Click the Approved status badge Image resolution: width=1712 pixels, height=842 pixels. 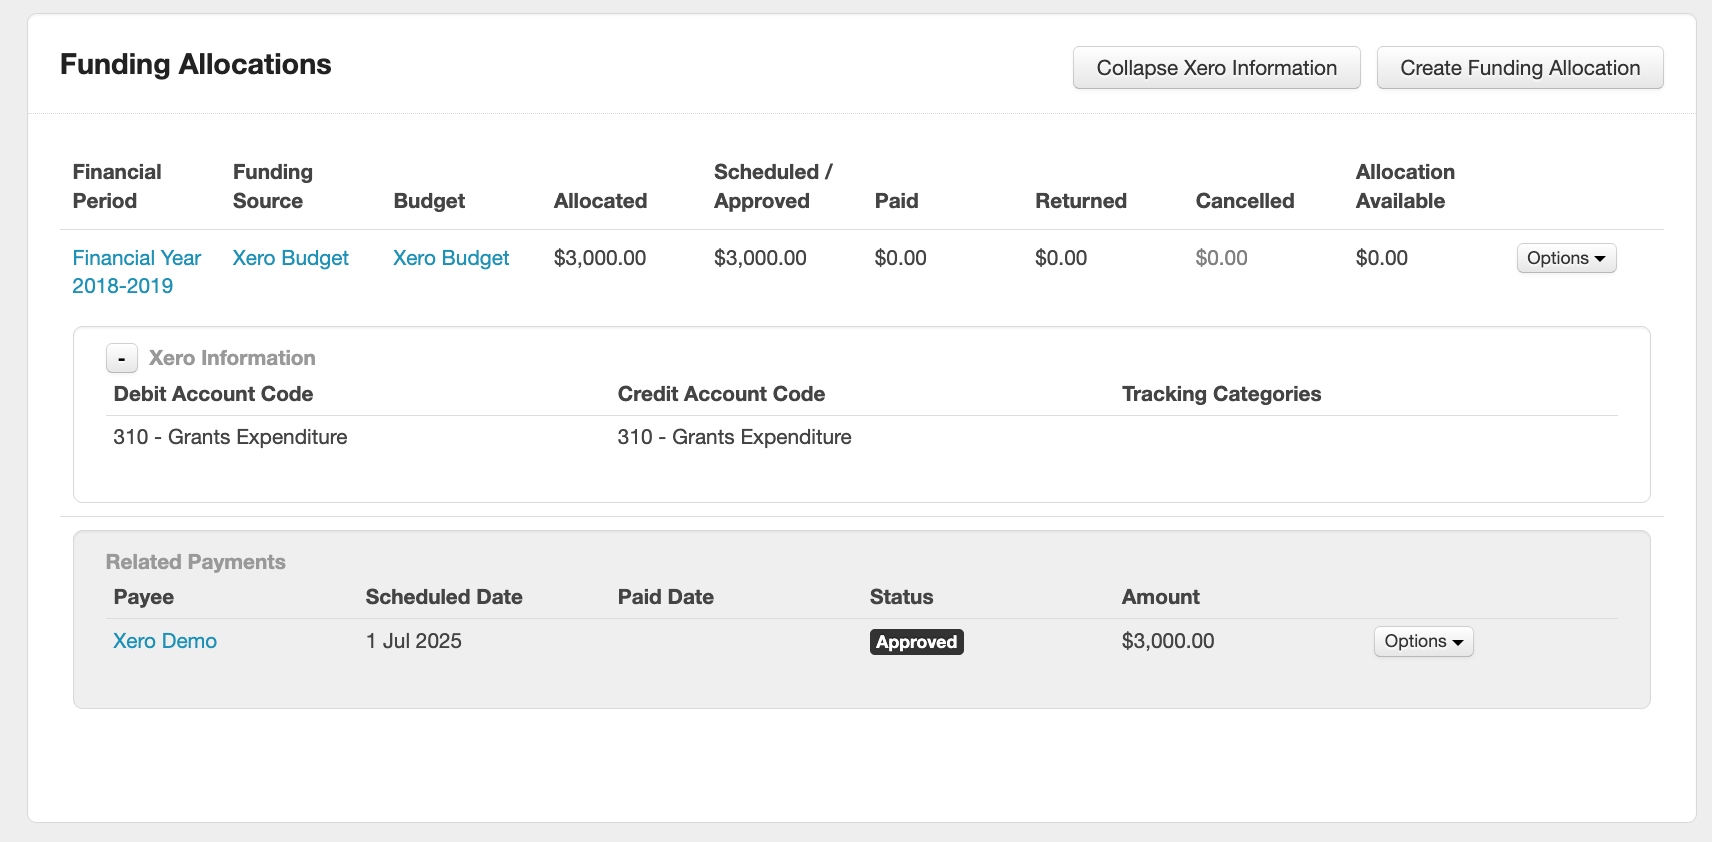point(916,642)
